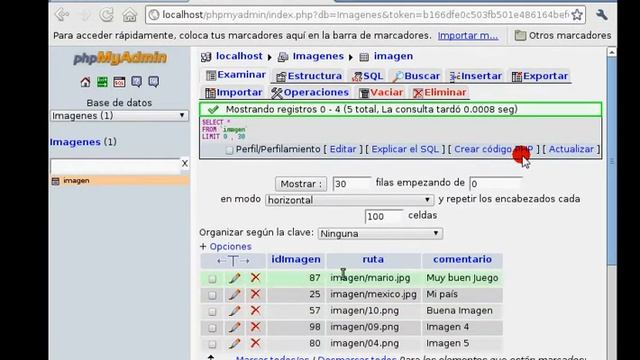The height and width of the screenshot is (360, 640).
Task: Open the browser wrench settings menu
Action: (602, 15)
